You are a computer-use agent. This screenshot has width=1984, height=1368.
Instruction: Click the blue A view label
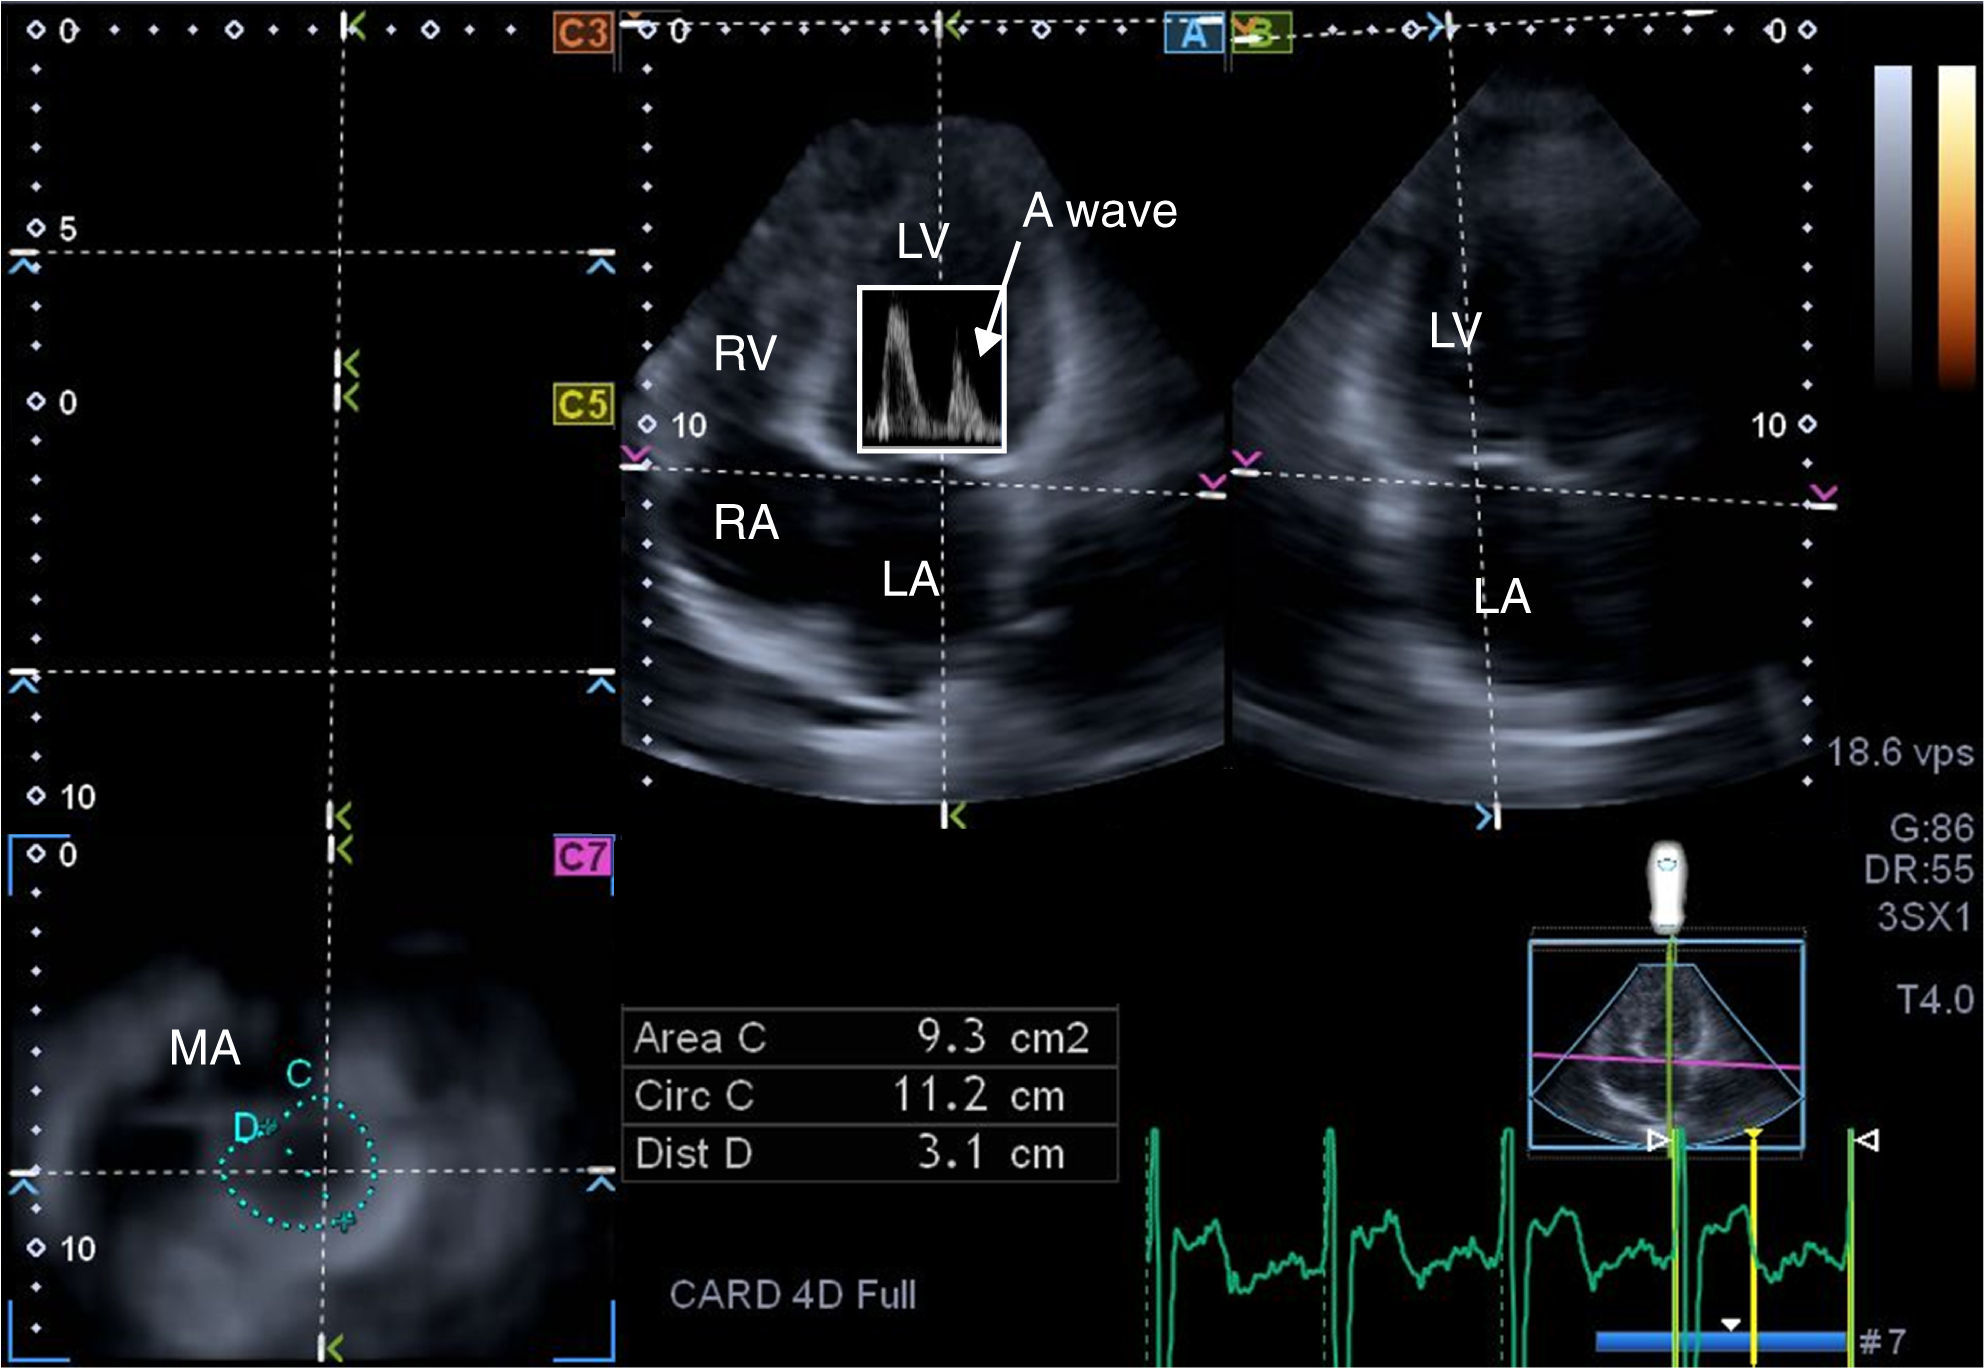pyautogui.click(x=1194, y=35)
